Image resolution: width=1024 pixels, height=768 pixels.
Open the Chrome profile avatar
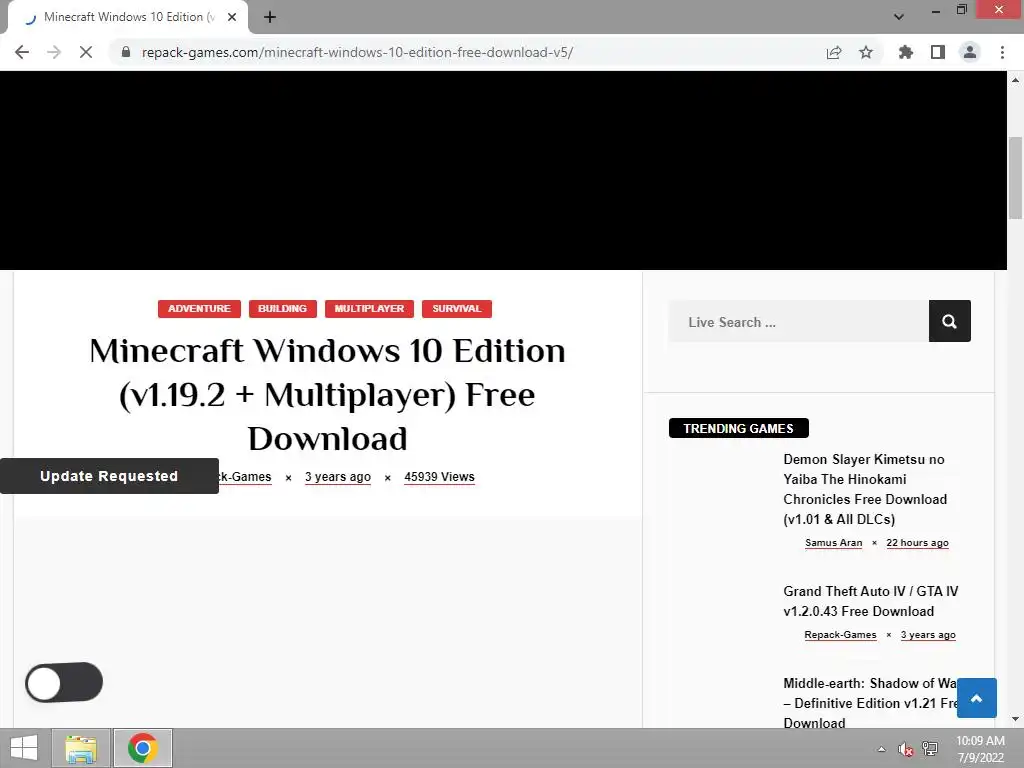click(970, 52)
